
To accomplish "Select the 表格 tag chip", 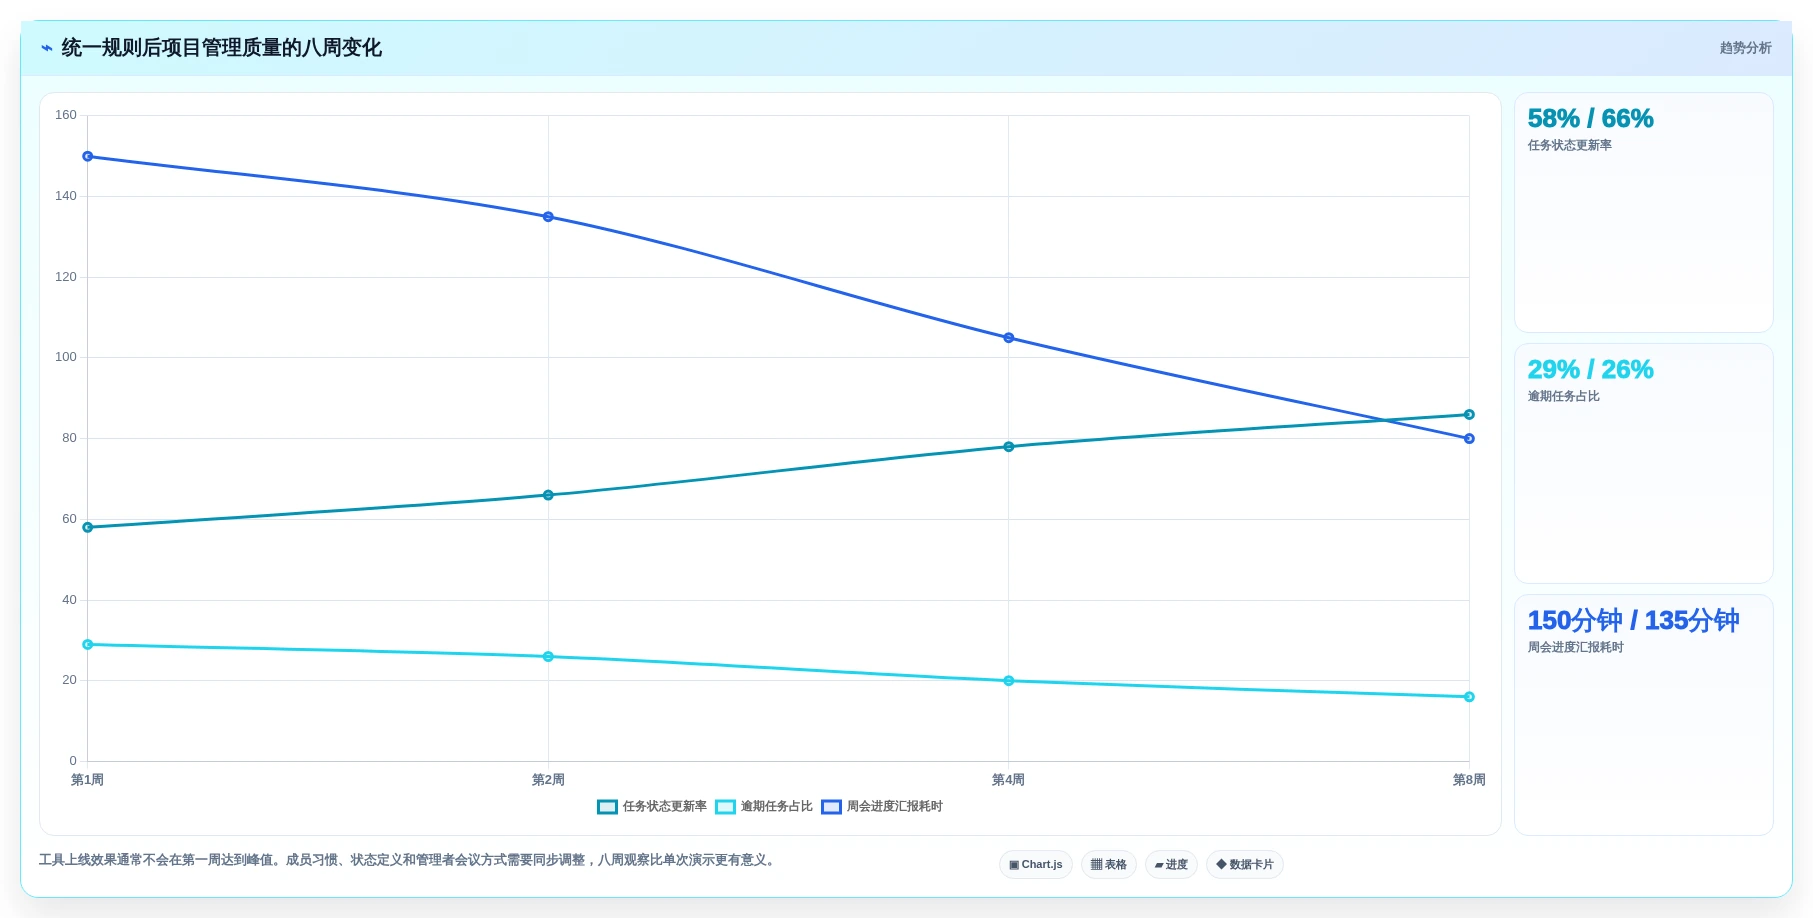I will click(1109, 865).
